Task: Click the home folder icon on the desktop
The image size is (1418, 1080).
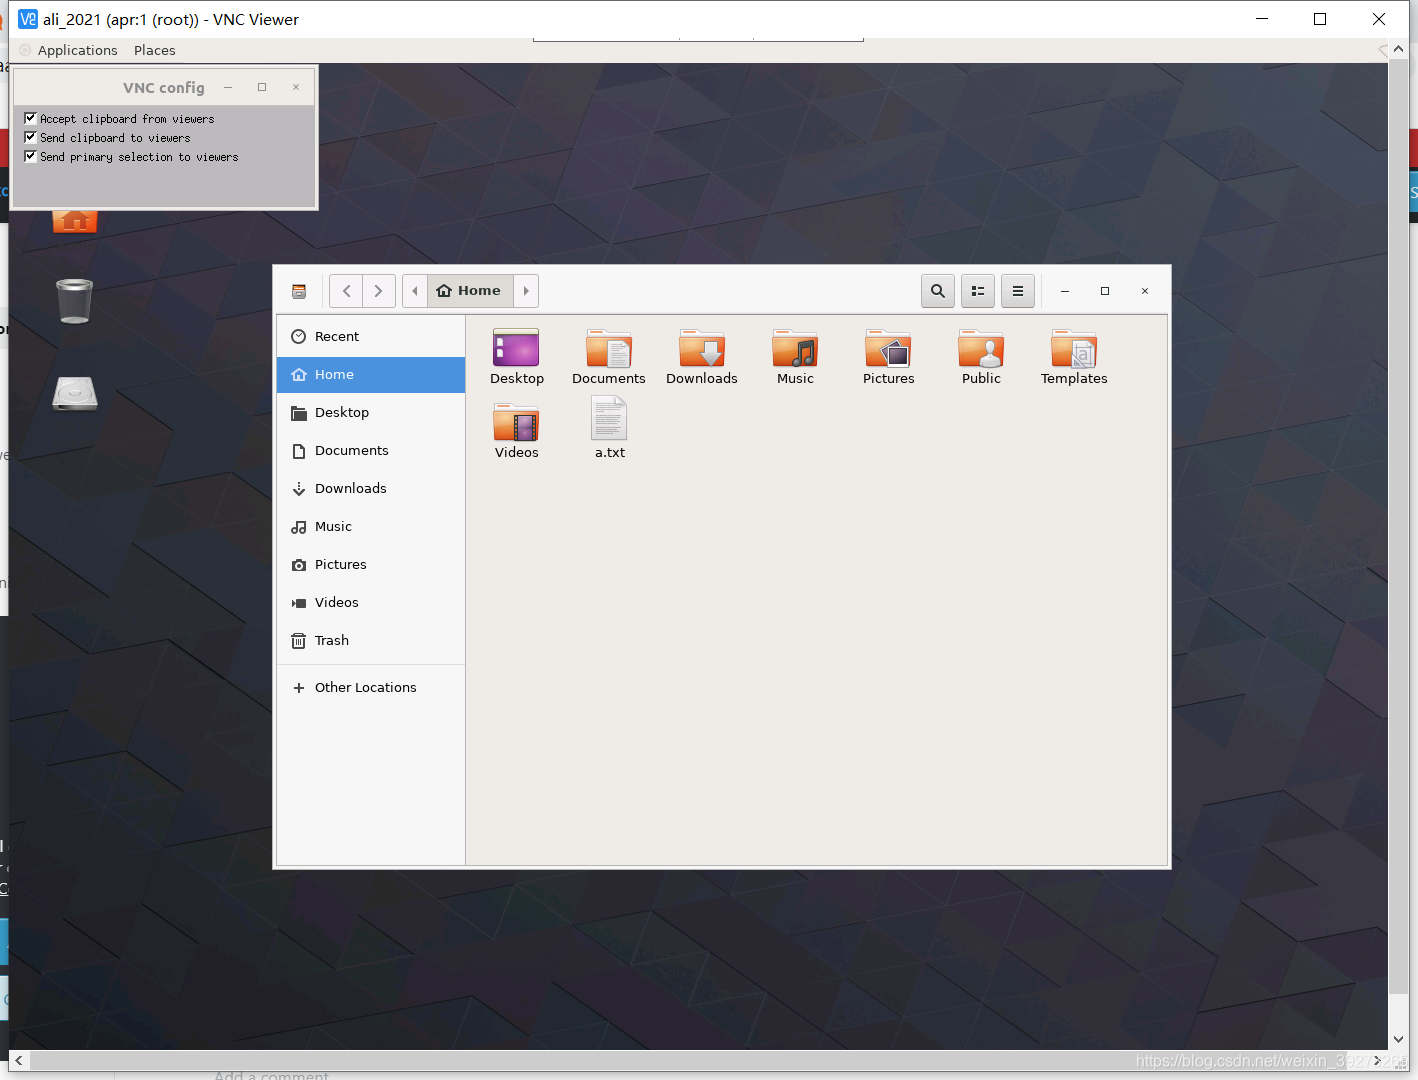Action: (x=75, y=221)
